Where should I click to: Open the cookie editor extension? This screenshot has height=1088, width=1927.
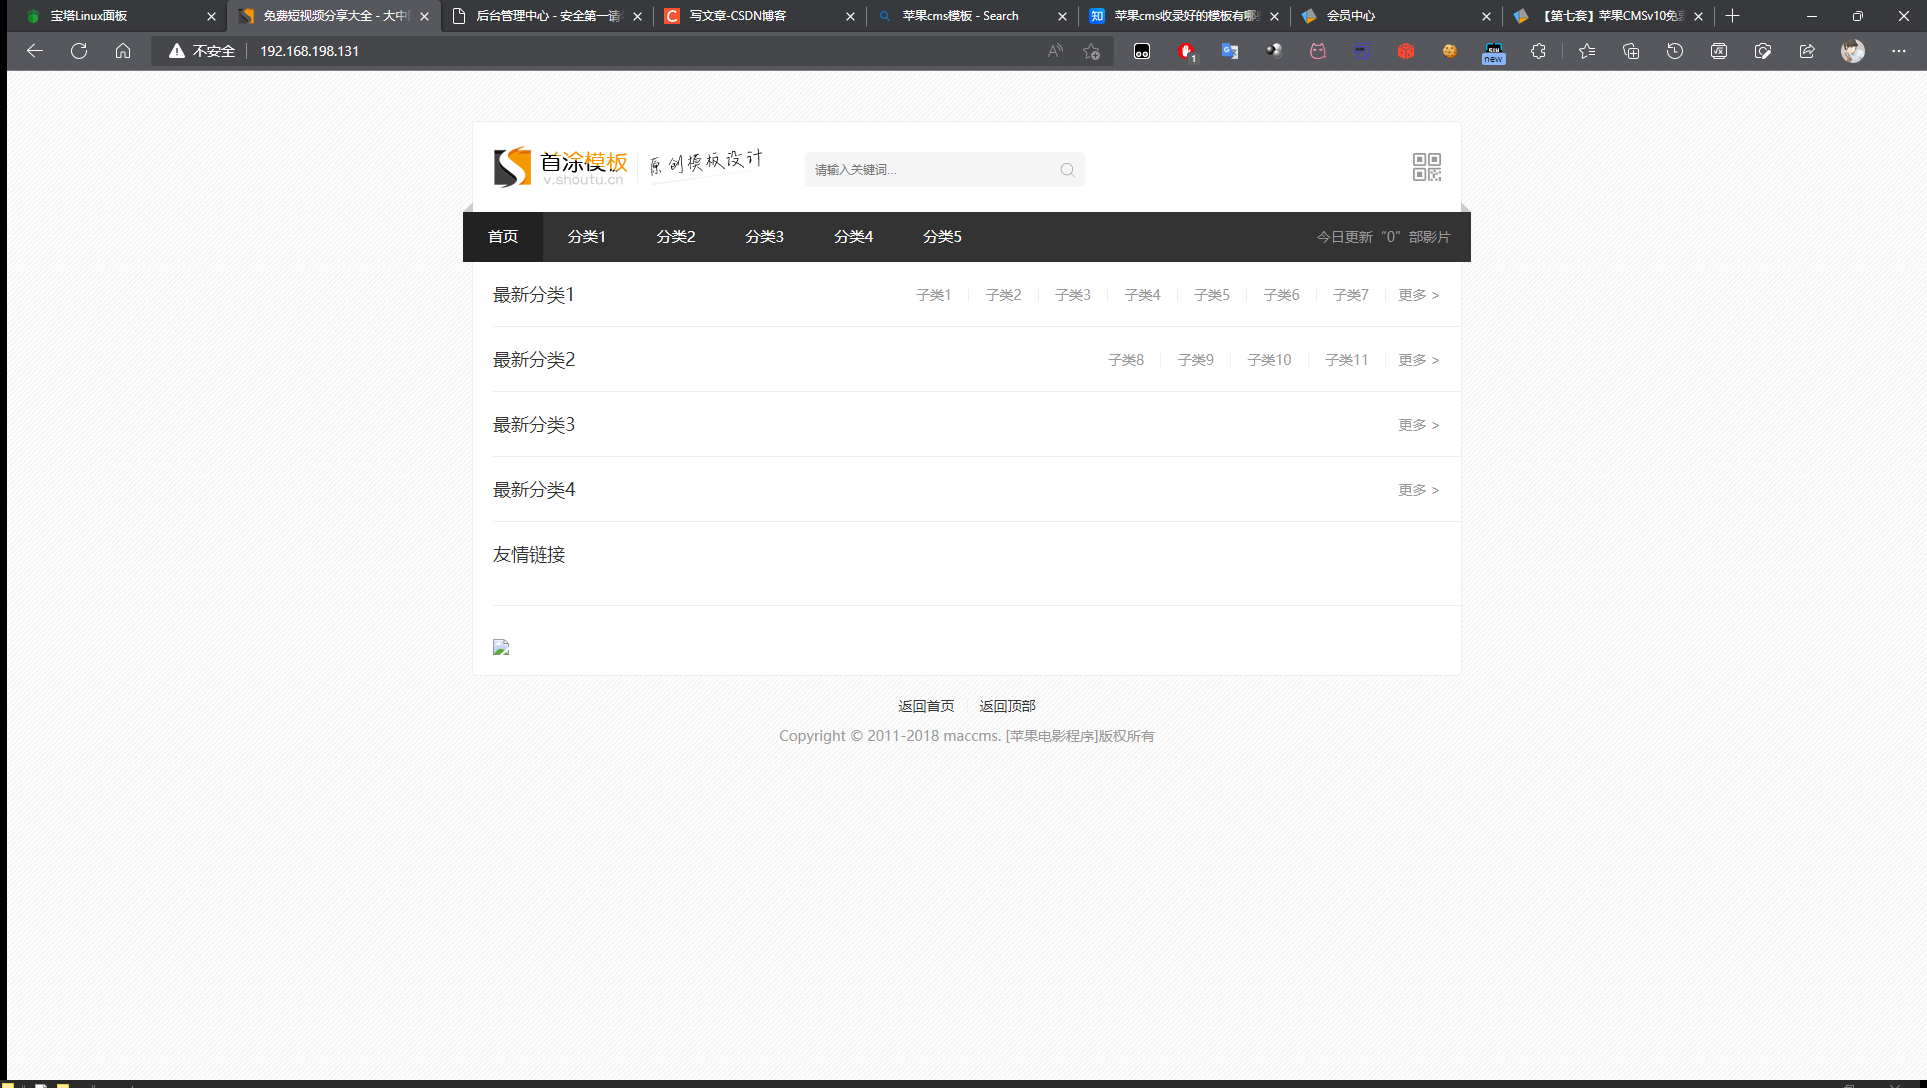pos(1450,51)
